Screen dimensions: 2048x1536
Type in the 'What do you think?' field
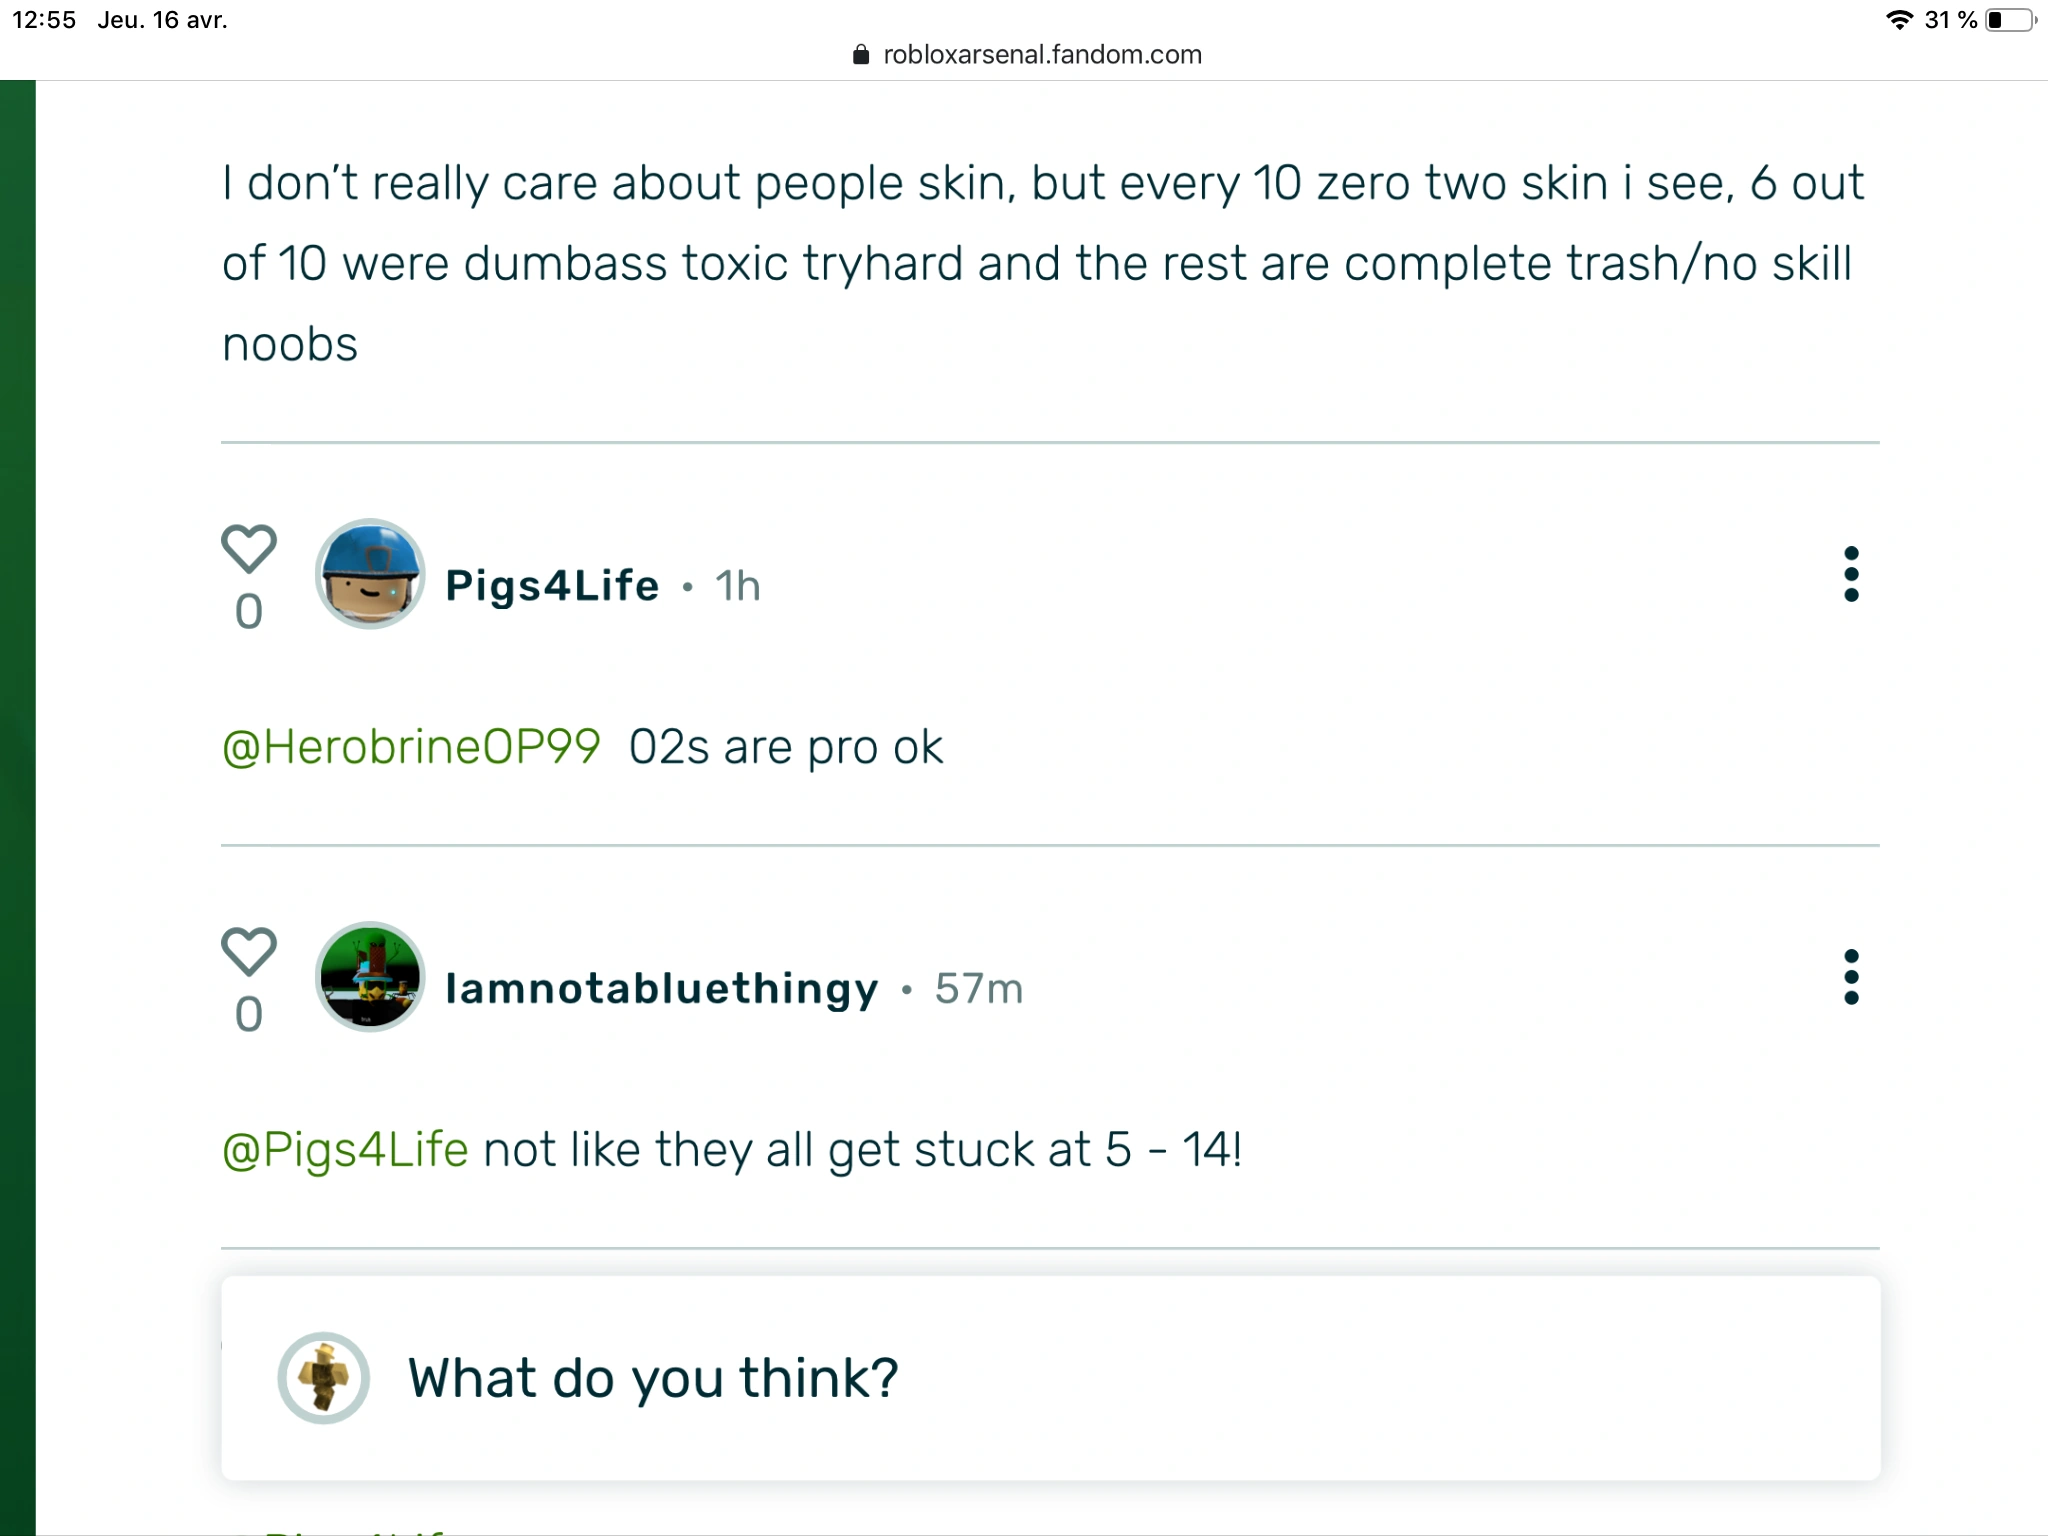1100,1378
